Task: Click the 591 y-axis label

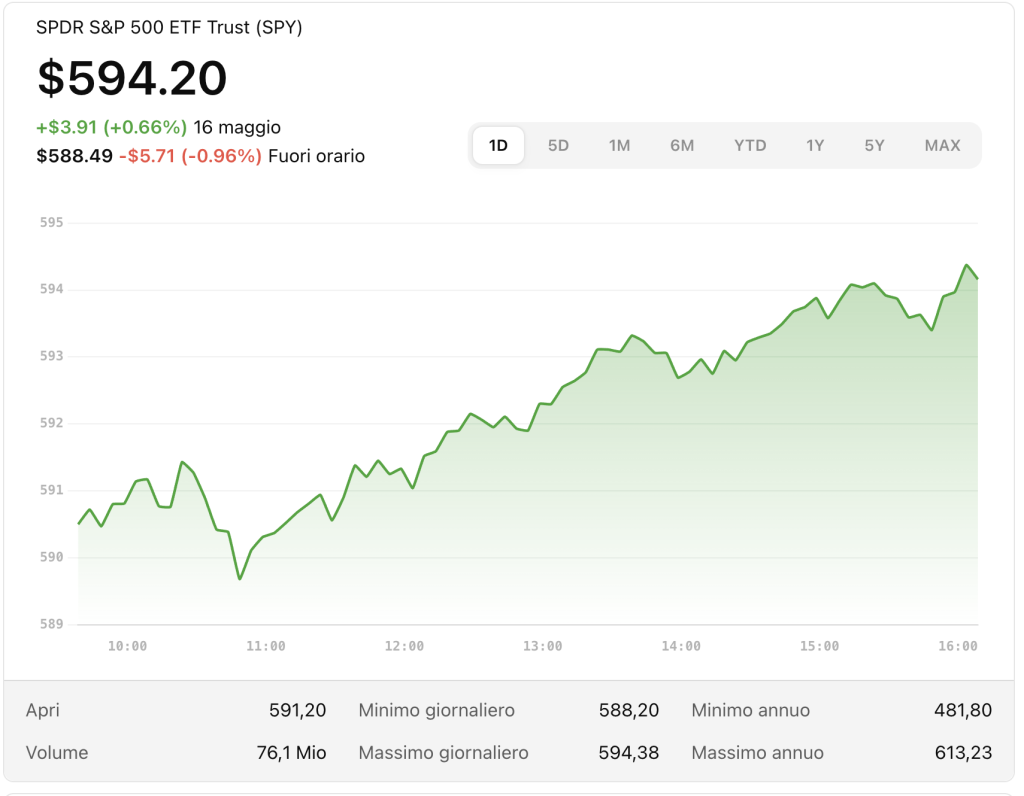Action: coord(52,490)
